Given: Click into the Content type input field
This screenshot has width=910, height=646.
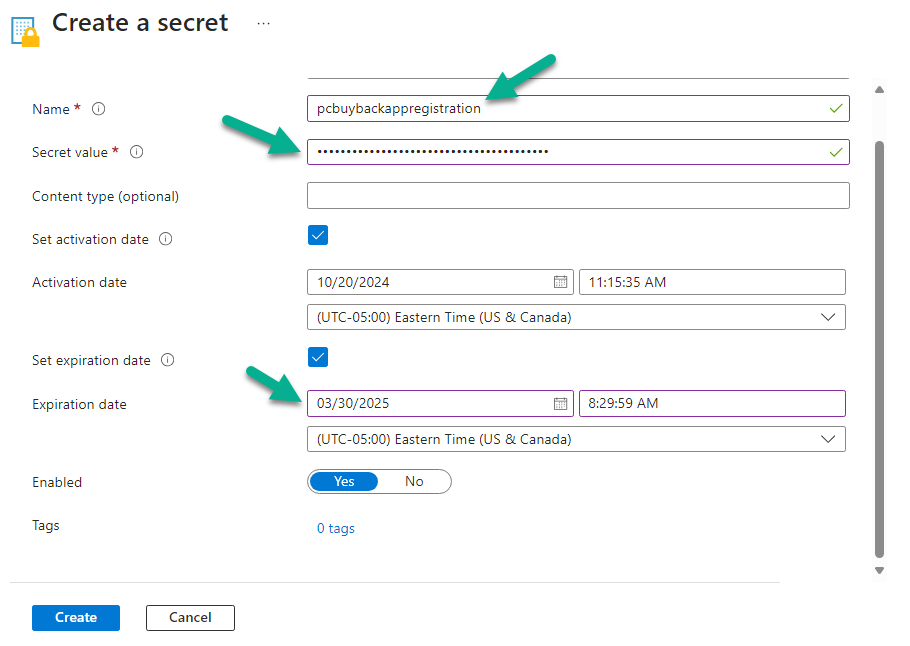Looking at the screenshot, I should [578, 196].
